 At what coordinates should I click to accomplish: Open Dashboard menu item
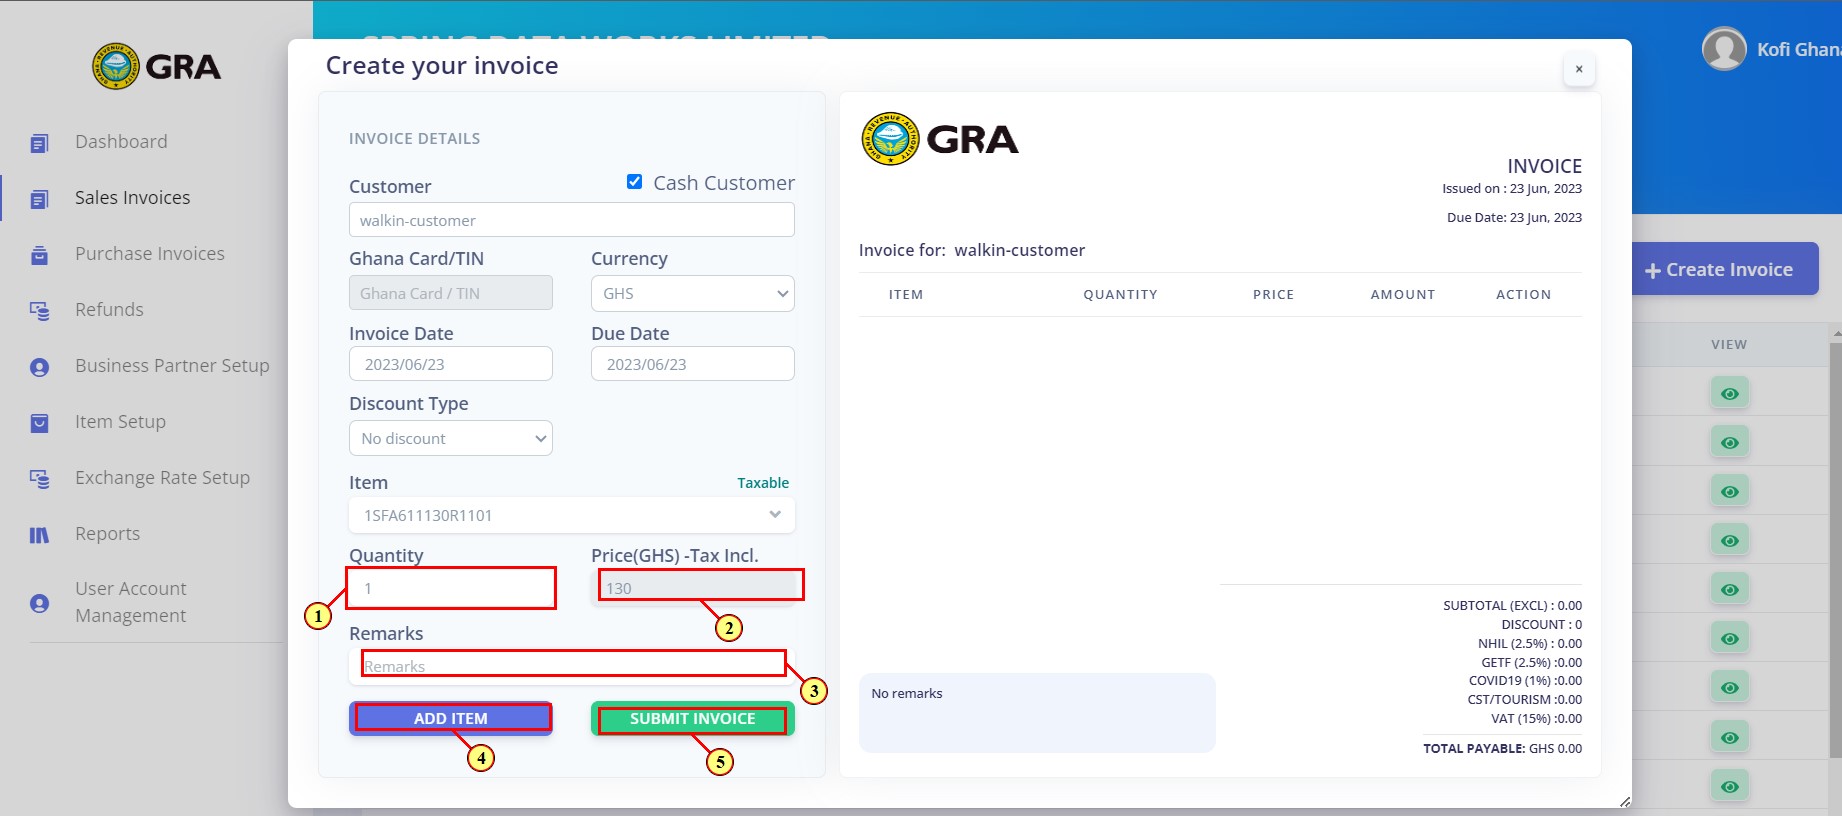click(x=121, y=142)
